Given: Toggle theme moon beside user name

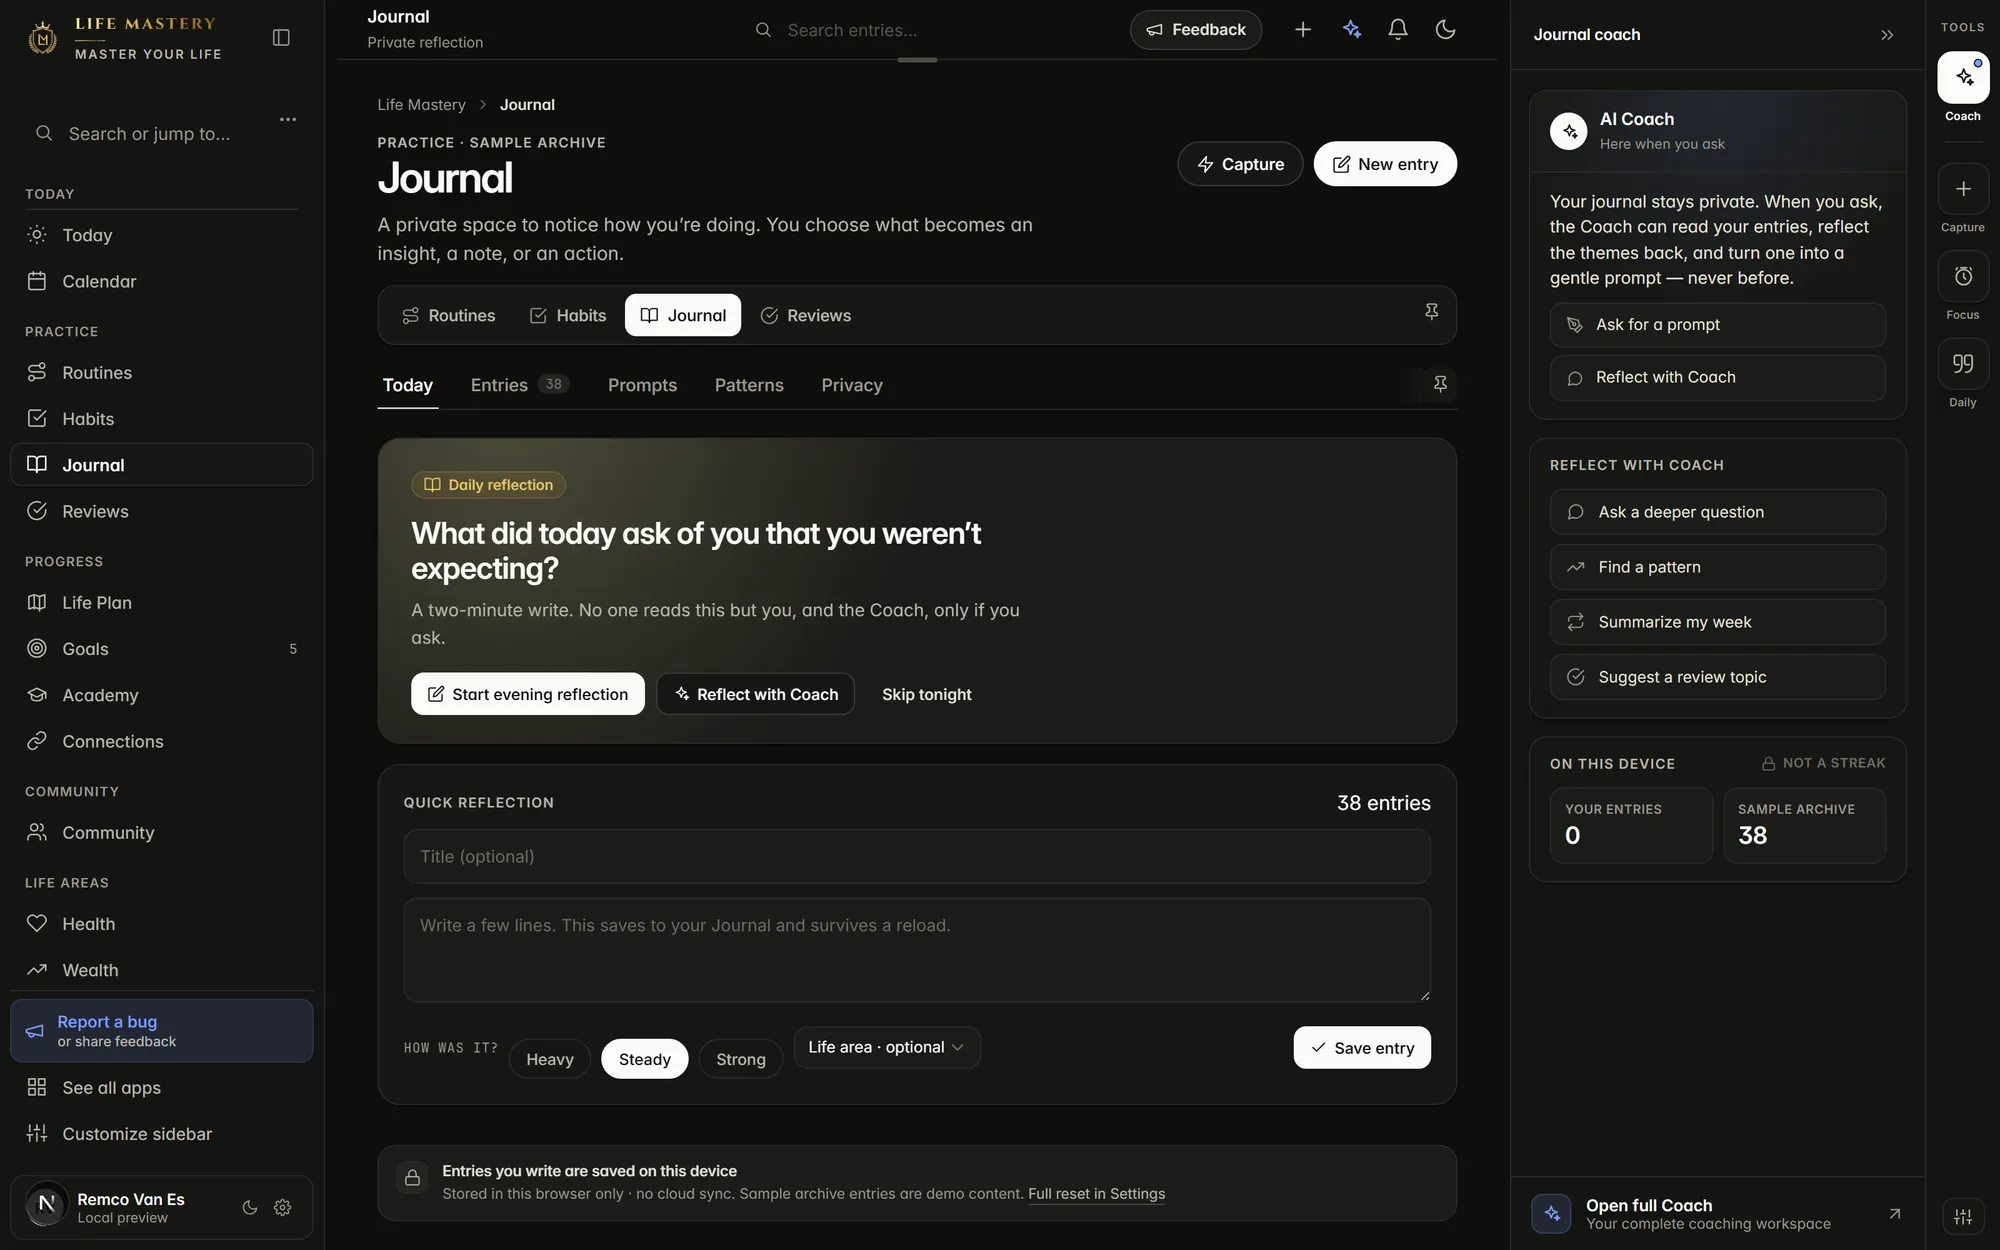Looking at the screenshot, I should (x=250, y=1208).
